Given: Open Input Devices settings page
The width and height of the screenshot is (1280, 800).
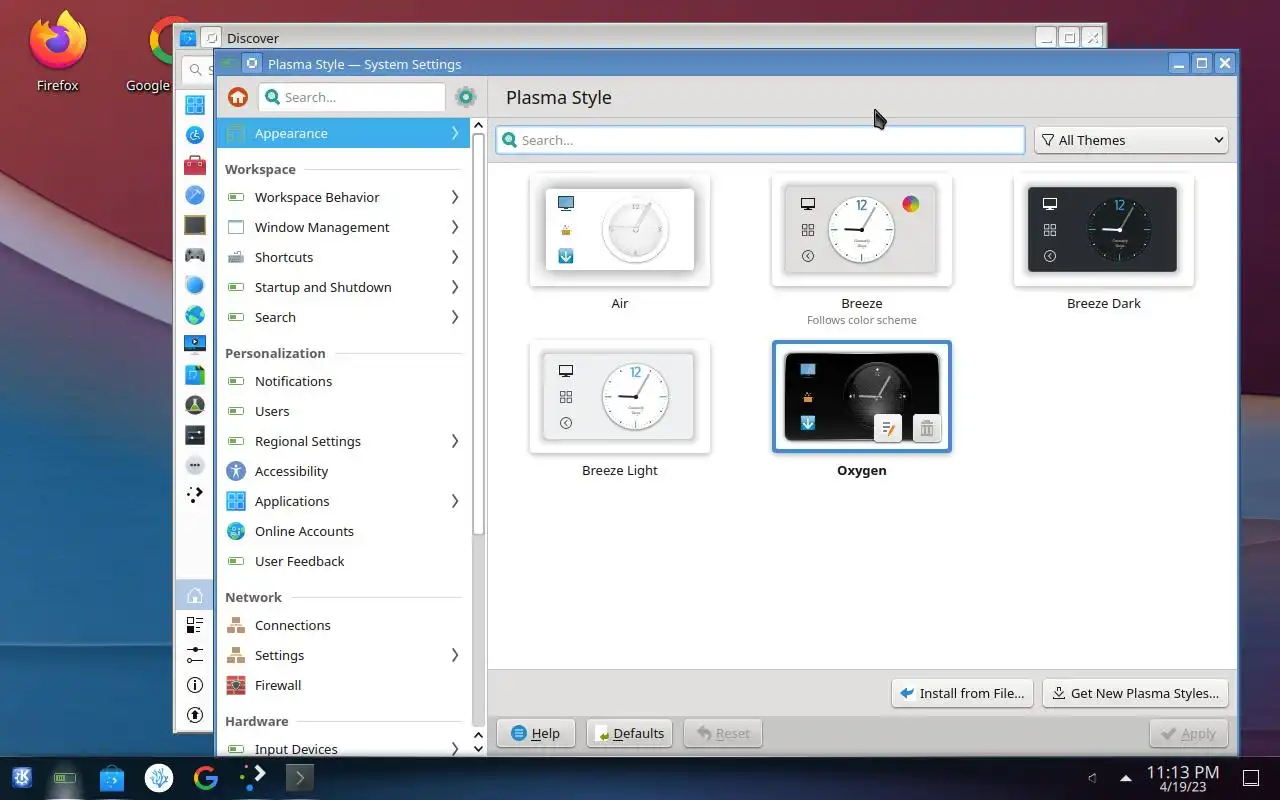Looking at the screenshot, I should coord(343,749).
